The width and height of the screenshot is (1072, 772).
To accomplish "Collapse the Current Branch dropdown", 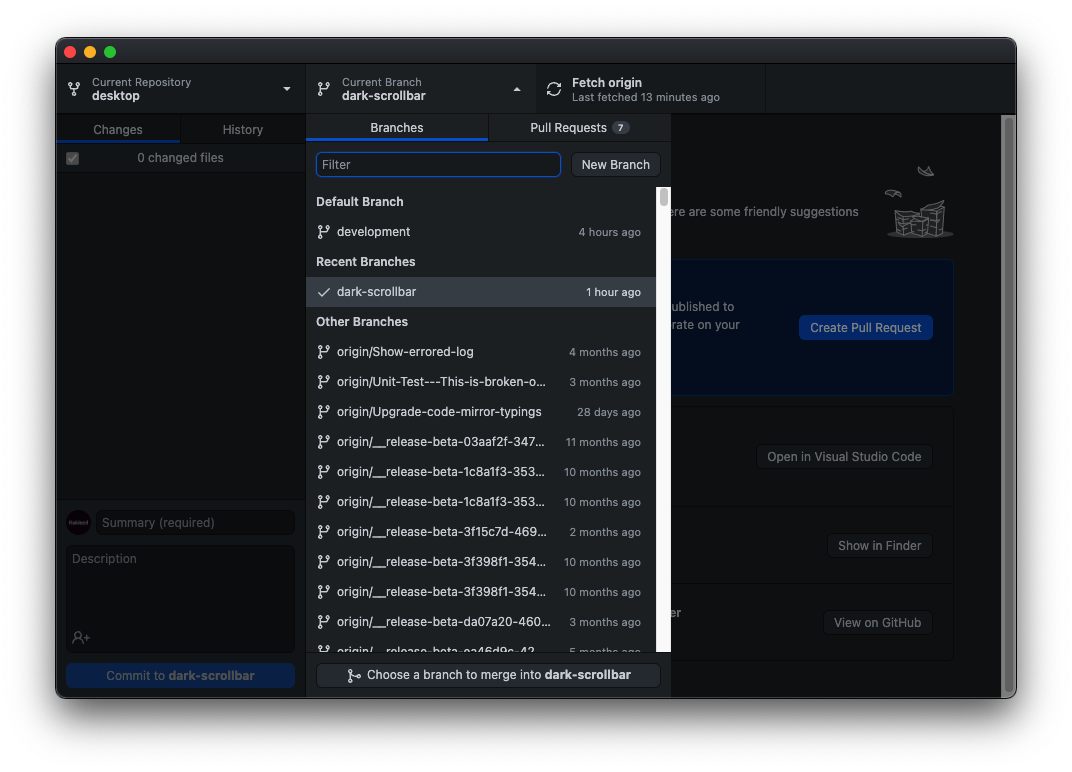I will pyautogui.click(x=517, y=88).
